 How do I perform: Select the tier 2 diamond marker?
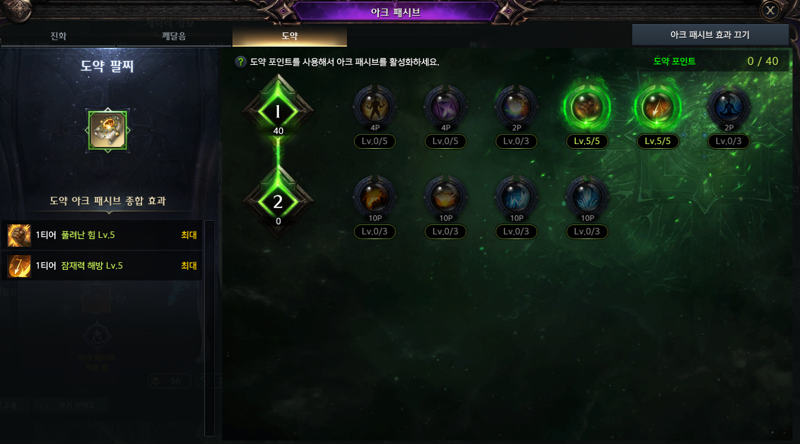(278, 202)
